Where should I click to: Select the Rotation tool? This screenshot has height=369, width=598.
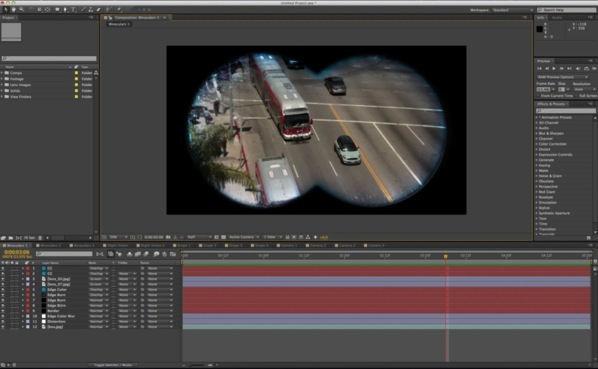(x=31, y=10)
